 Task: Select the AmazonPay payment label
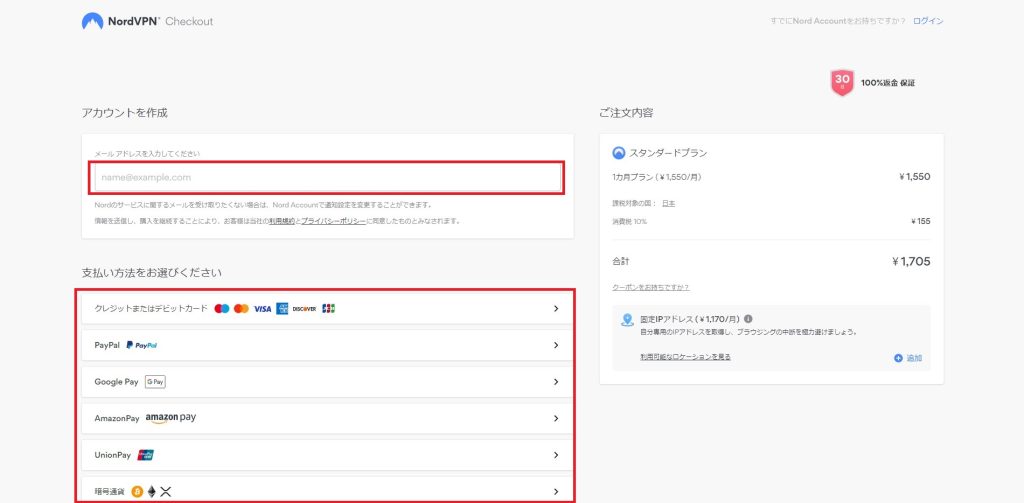pos(117,418)
